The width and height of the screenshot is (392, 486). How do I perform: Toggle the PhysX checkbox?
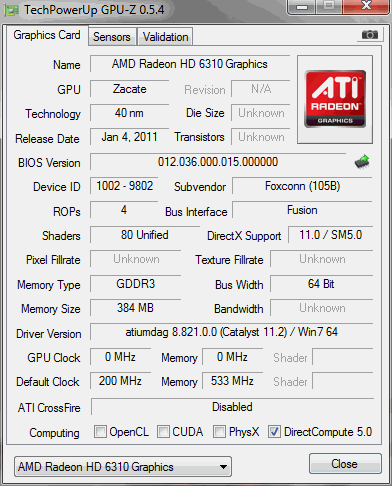219,431
